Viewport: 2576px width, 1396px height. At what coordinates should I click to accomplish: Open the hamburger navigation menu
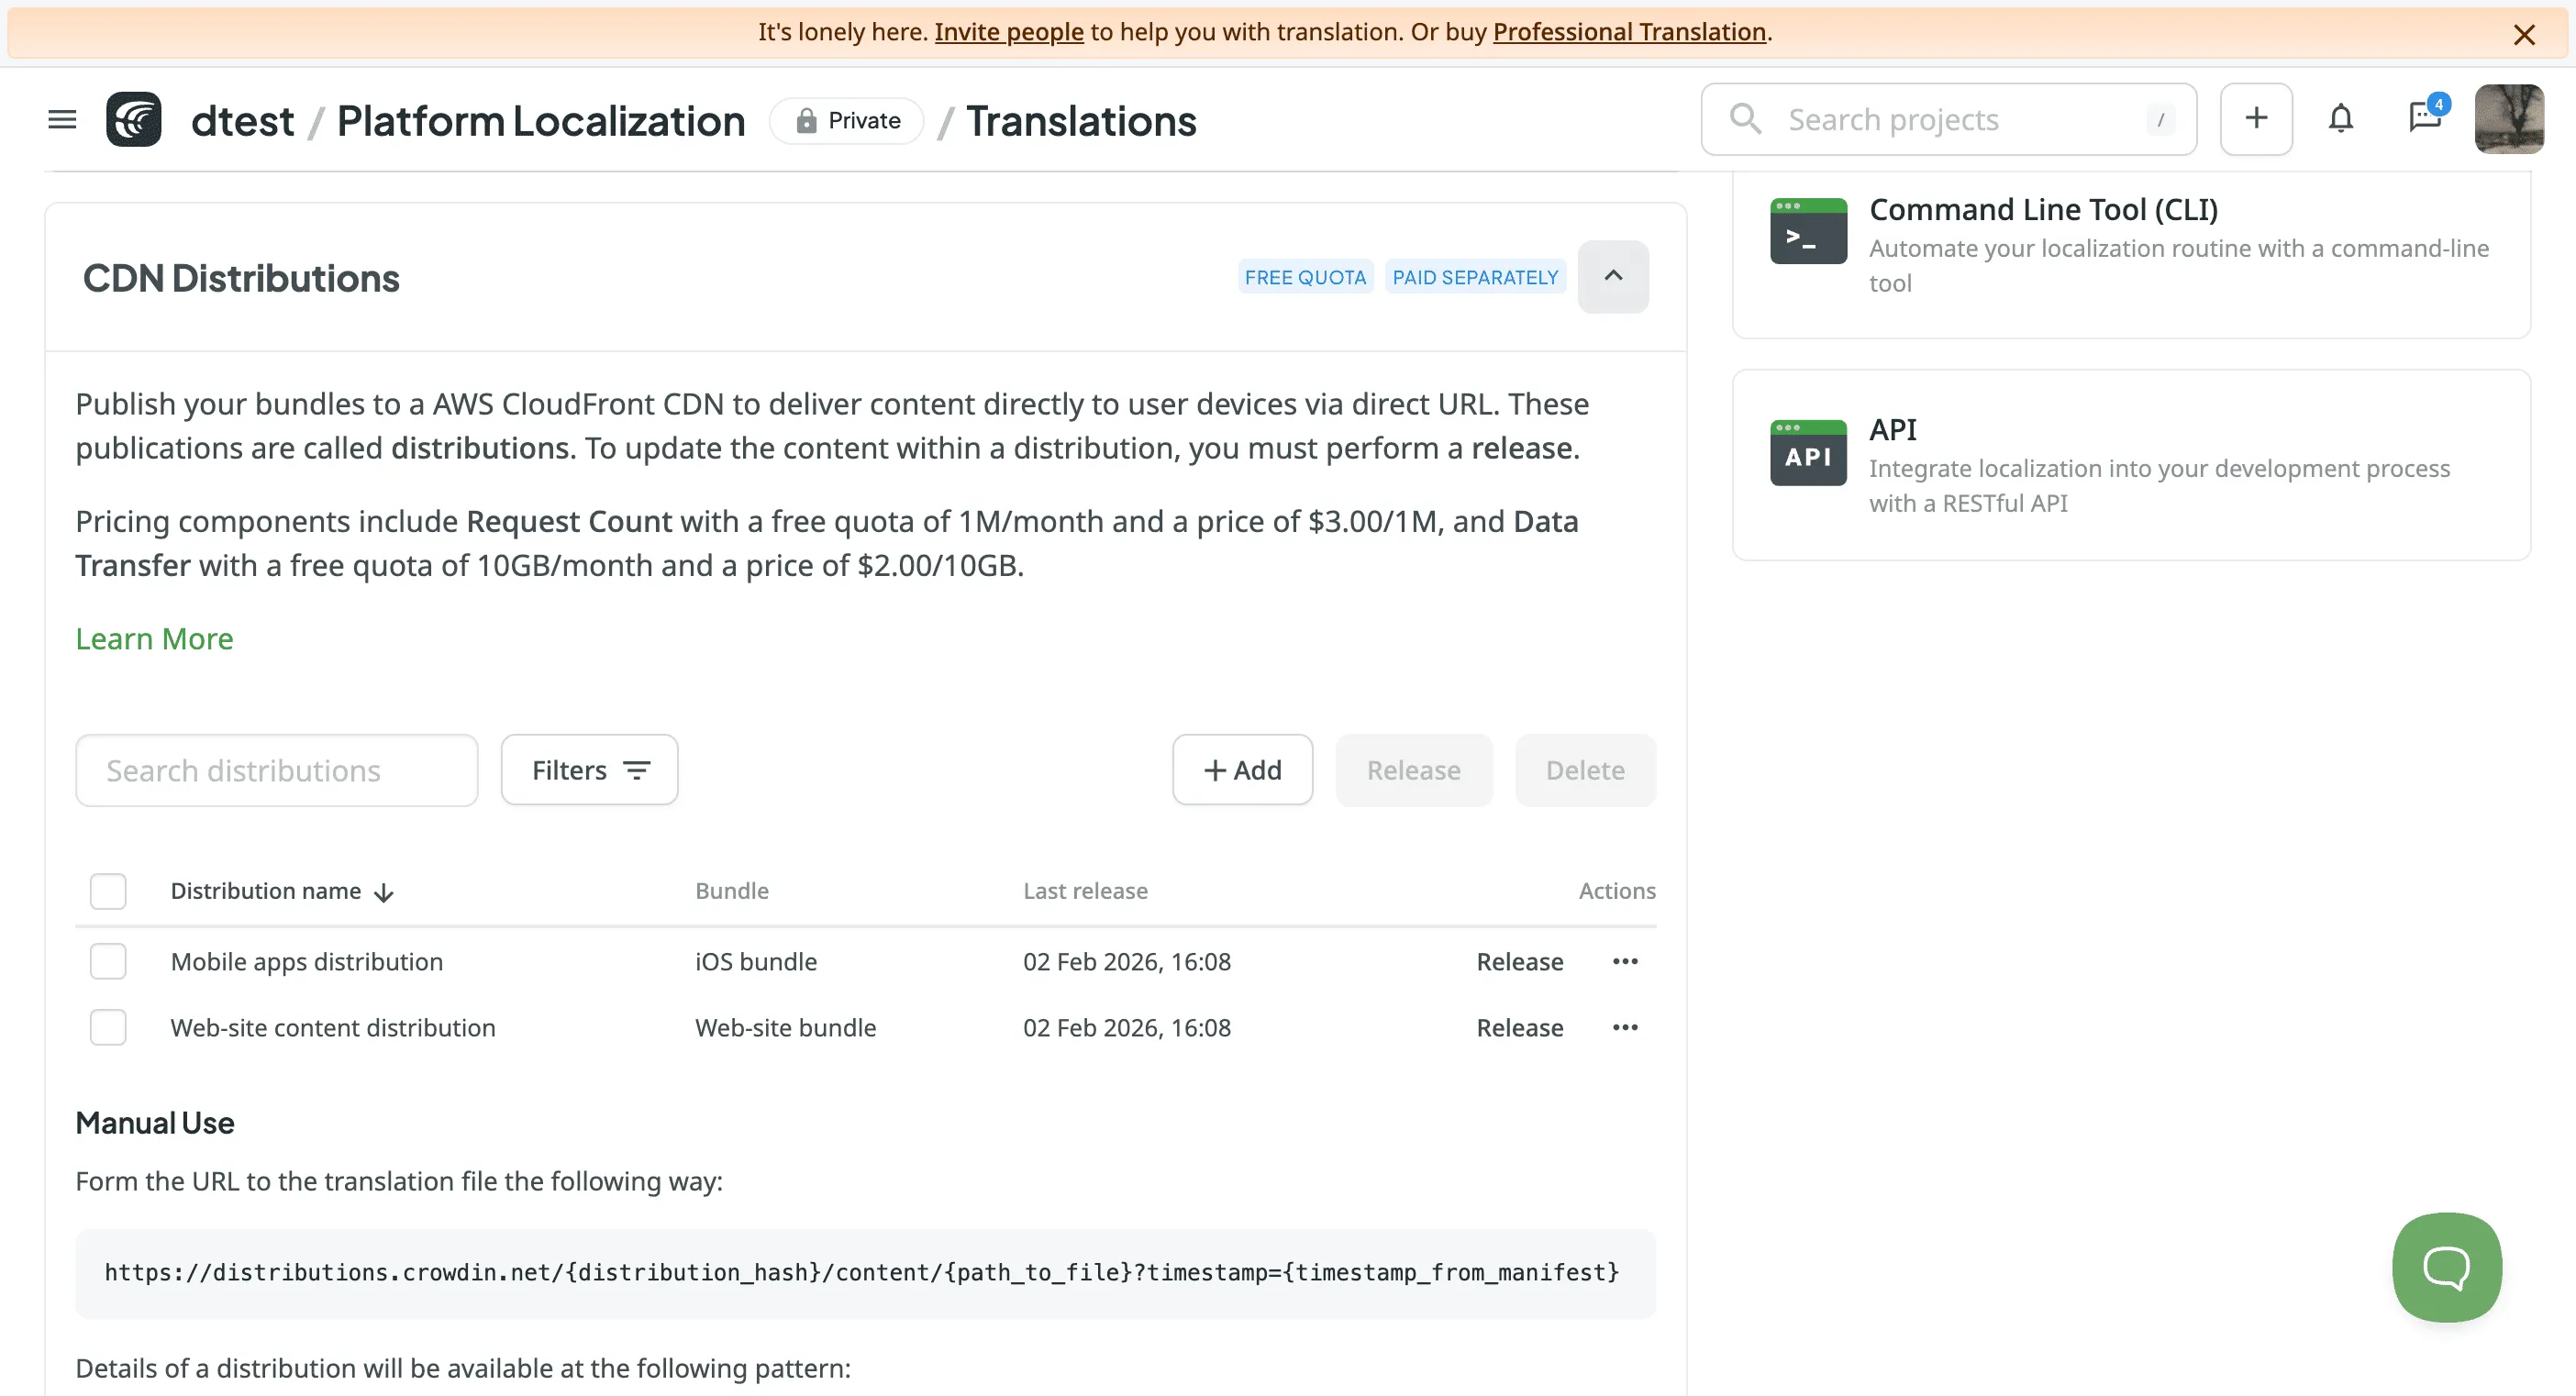pyautogui.click(x=62, y=120)
